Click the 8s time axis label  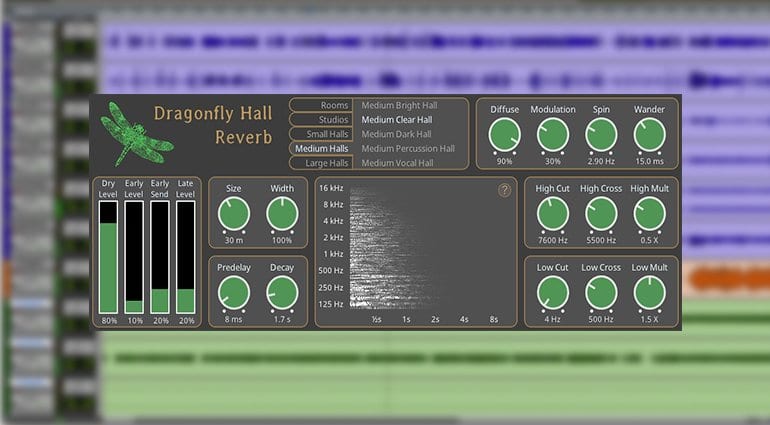point(494,319)
